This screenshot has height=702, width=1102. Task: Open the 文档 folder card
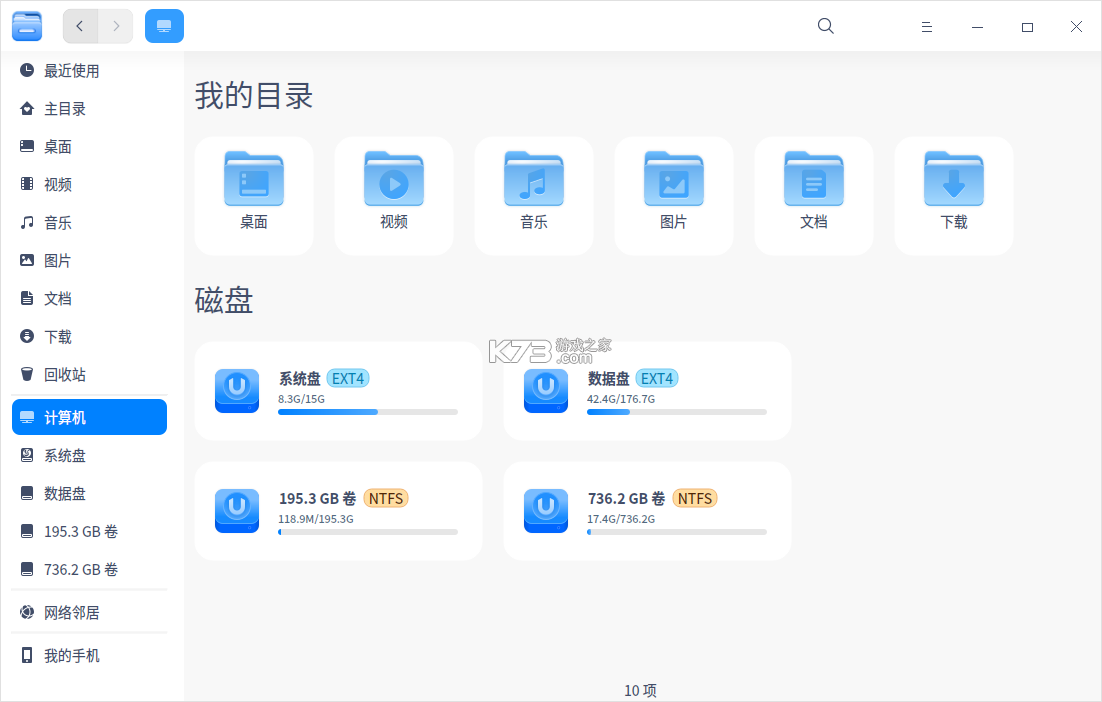[814, 196]
